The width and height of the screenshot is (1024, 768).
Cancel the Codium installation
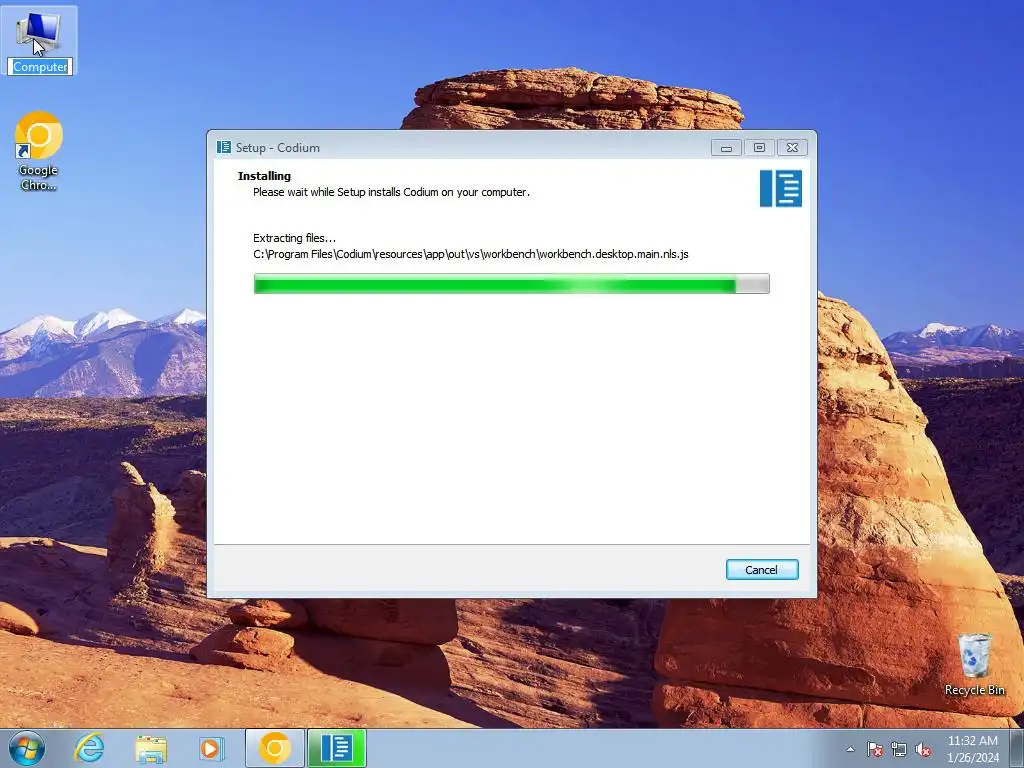pyautogui.click(x=761, y=569)
